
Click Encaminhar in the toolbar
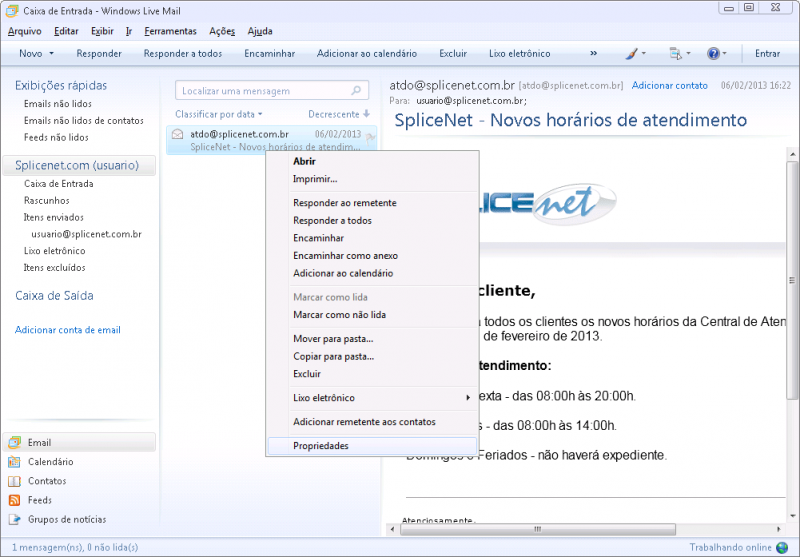[x=269, y=54]
